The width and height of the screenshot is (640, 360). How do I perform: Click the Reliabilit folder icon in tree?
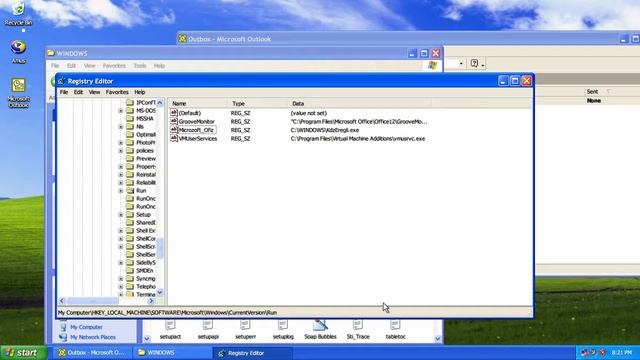pyautogui.click(x=130, y=182)
